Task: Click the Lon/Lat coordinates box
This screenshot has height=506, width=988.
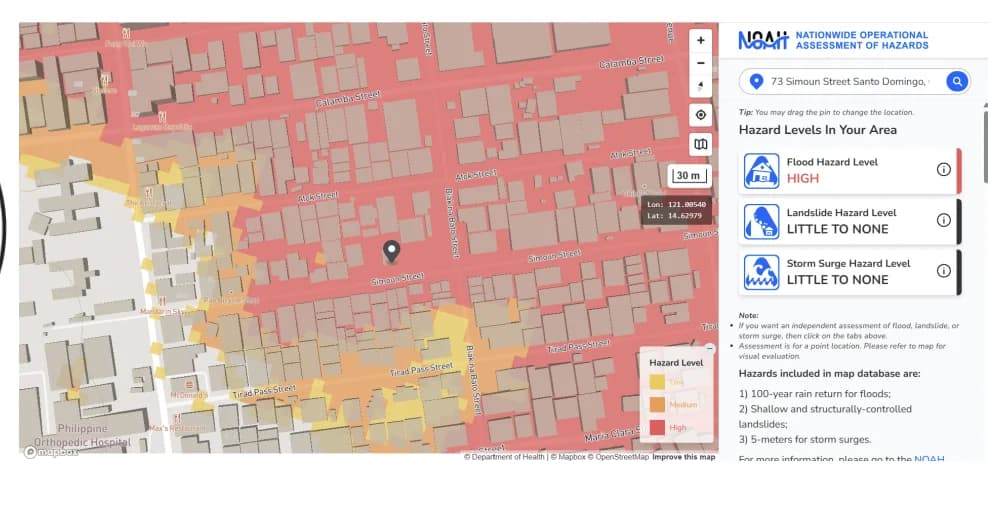Action: [x=677, y=210]
